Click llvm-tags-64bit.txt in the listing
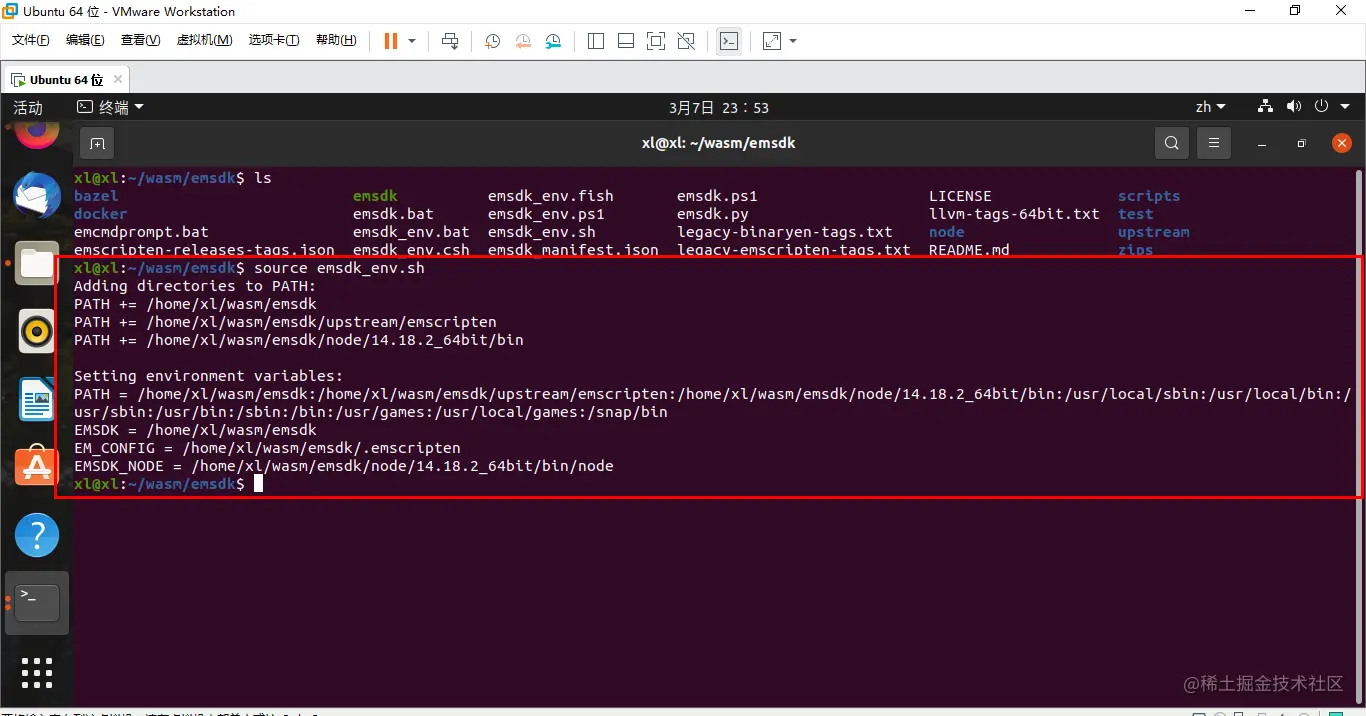Screen dimensions: 1366x716 click(x=1014, y=214)
